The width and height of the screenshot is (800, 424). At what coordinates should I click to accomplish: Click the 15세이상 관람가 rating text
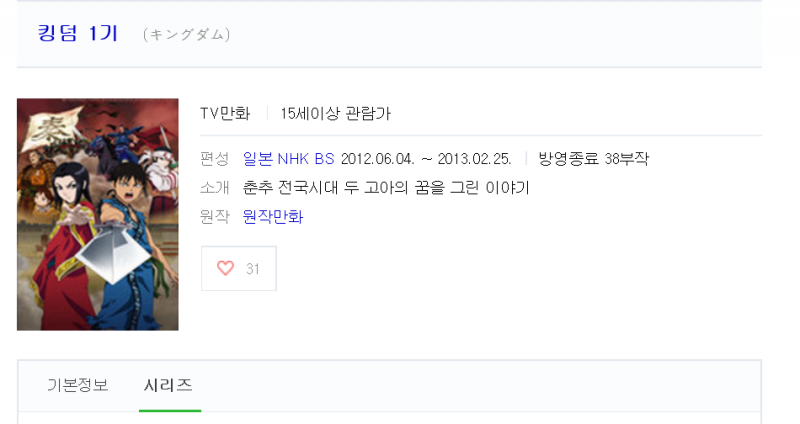[x=335, y=114]
